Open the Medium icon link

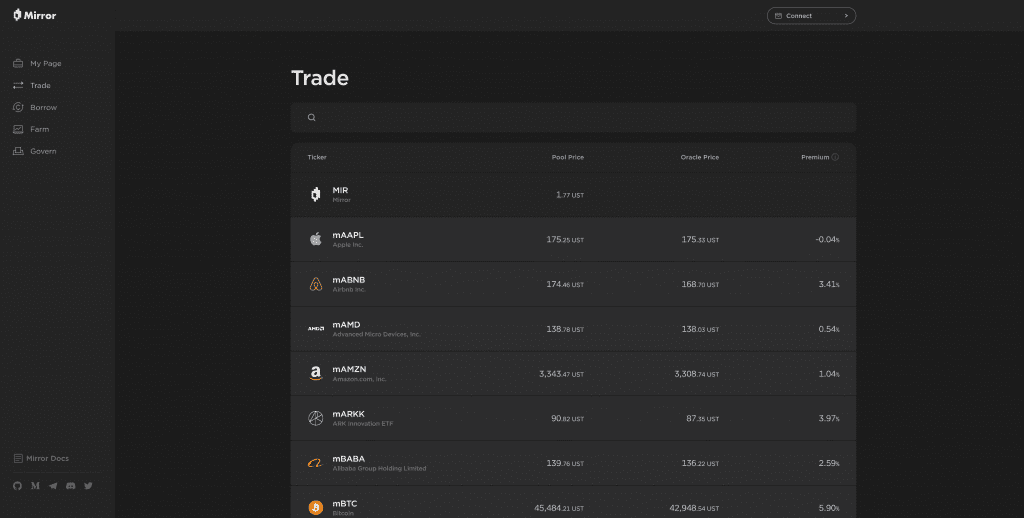(35, 486)
